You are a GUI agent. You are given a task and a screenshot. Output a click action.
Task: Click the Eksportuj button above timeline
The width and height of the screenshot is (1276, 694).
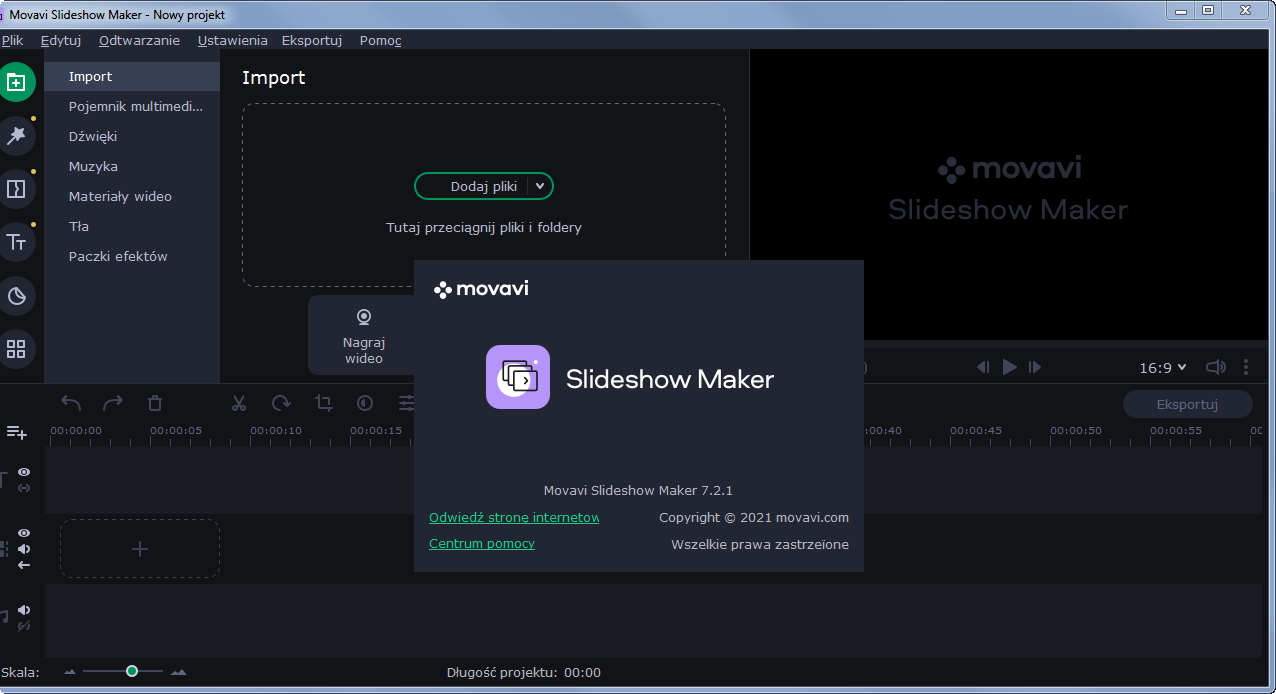point(1187,404)
